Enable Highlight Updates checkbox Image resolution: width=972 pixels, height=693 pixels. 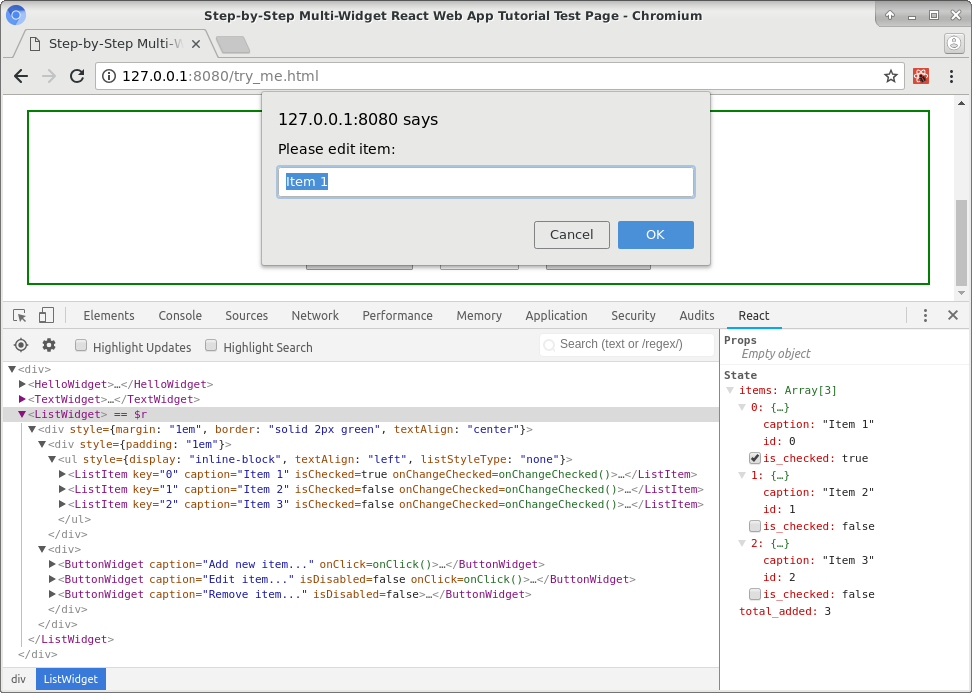pos(81,345)
